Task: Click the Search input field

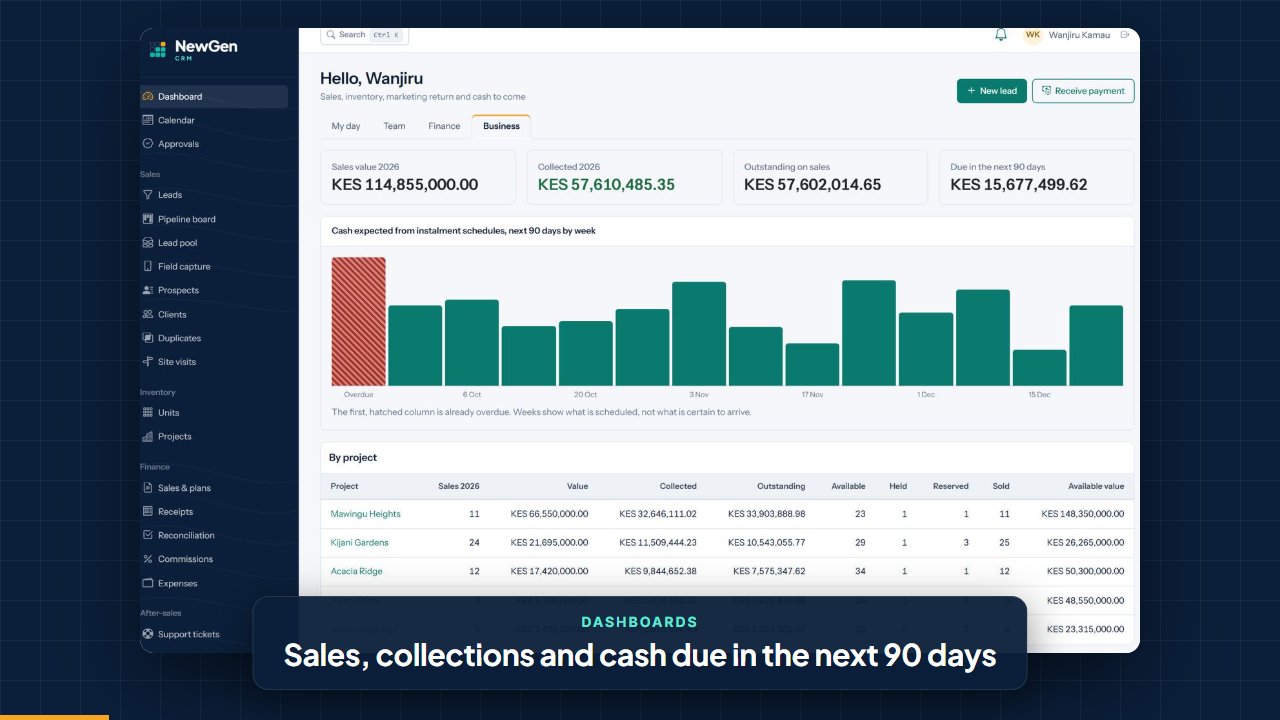Action: point(364,35)
